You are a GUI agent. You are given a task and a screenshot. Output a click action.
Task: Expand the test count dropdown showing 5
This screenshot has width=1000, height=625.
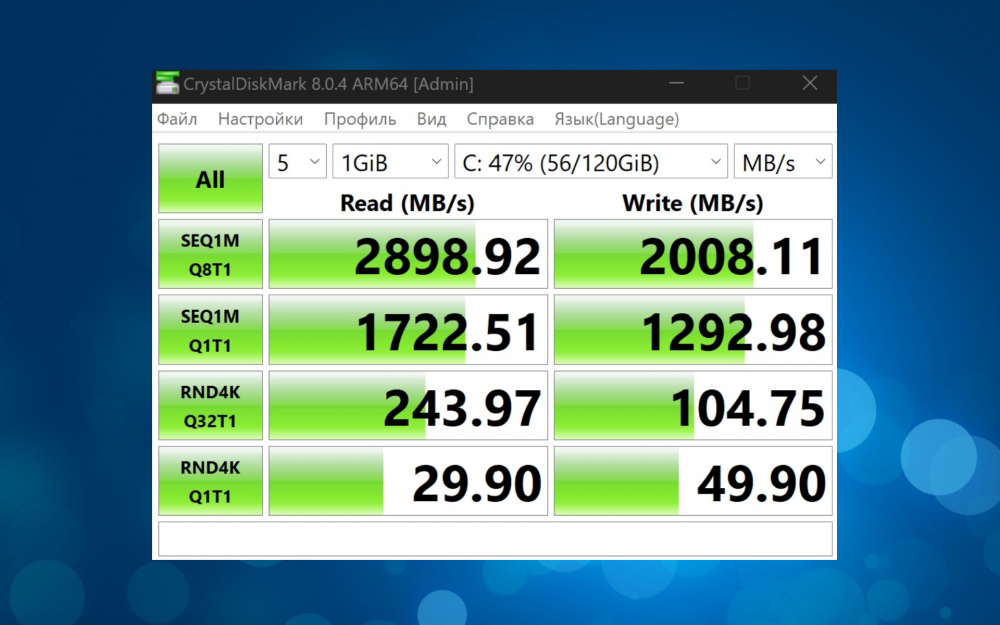(x=298, y=163)
